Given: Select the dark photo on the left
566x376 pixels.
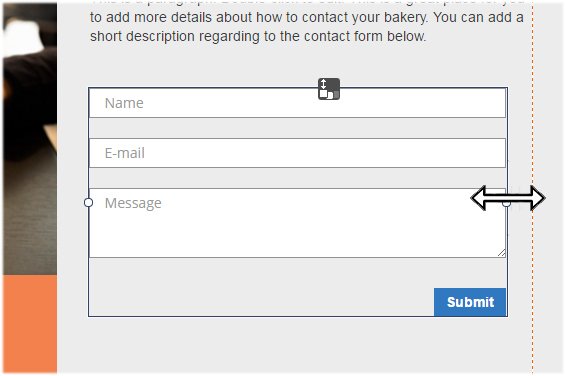Looking at the screenshot, I should pyautogui.click(x=30, y=139).
